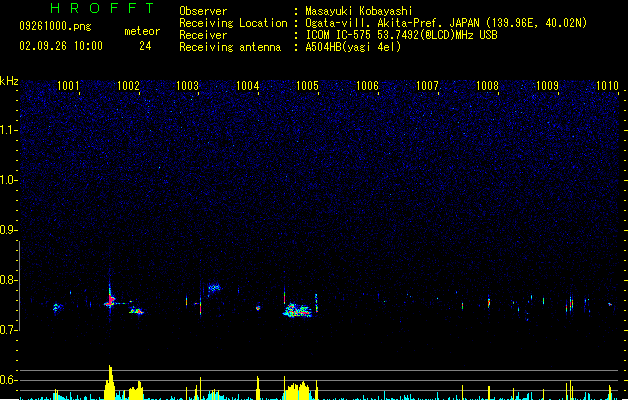The height and width of the screenshot is (400, 629).
Task: Click the A504HB(yagi 4el) antenna text
Action: coord(353,47)
